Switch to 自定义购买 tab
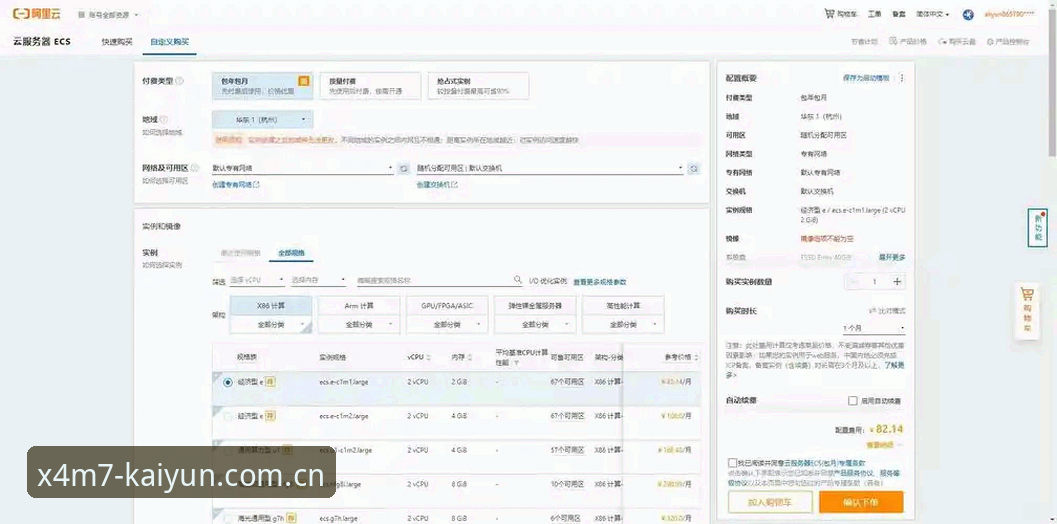This screenshot has width=1057, height=524. [x=170, y=42]
